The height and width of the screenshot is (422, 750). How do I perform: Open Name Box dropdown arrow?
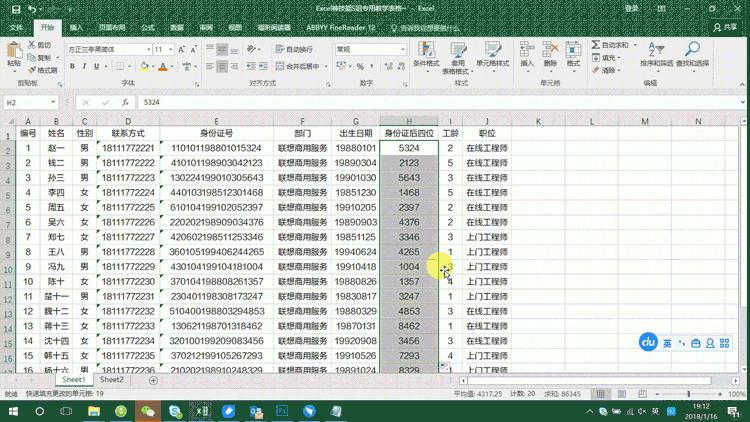[53, 102]
